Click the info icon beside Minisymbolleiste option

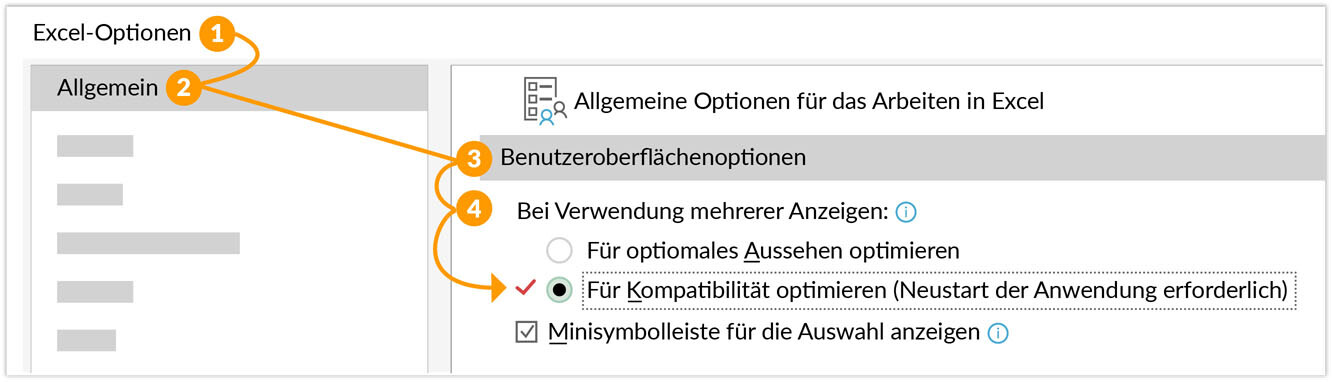[997, 333]
